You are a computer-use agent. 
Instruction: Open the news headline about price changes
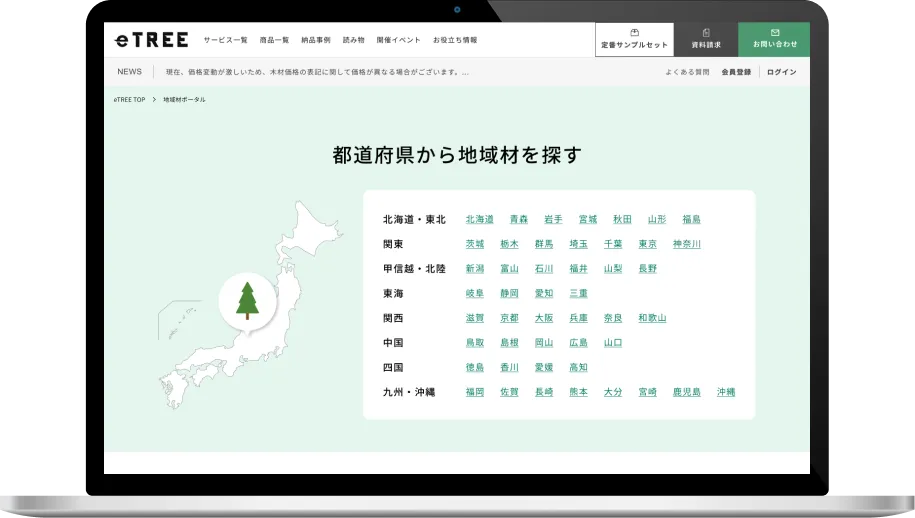(317, 72)
